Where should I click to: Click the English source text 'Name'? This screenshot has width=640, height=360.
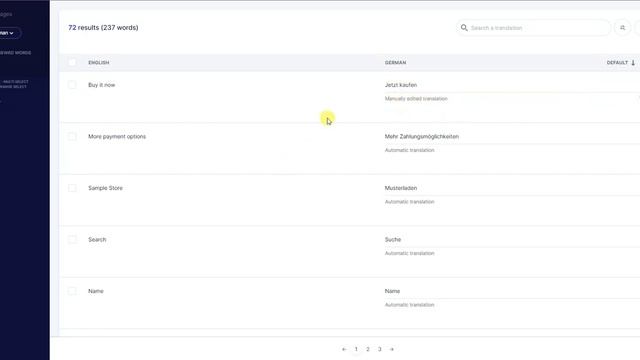tap(96, 291)
